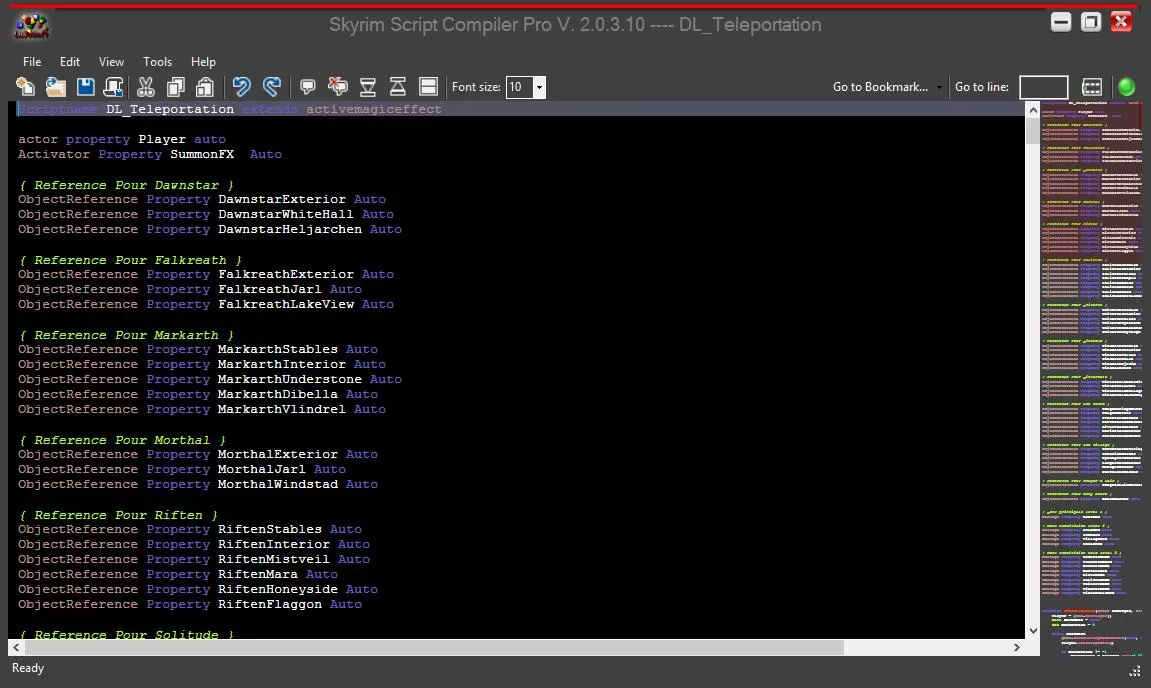Click the MarkarthUnderstone property line
Screen dimensions: 1151x688
click(210, 379)
